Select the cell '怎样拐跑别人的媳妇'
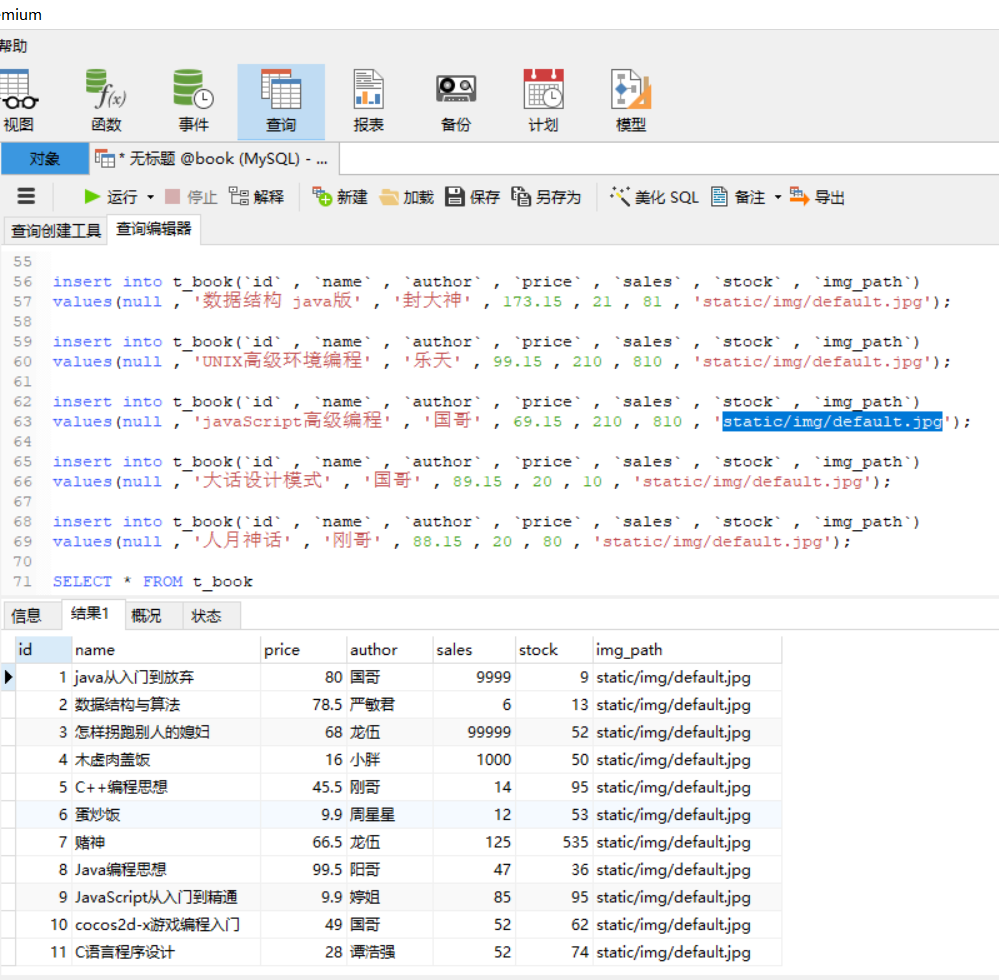The image size is (999, 980). 166,732
